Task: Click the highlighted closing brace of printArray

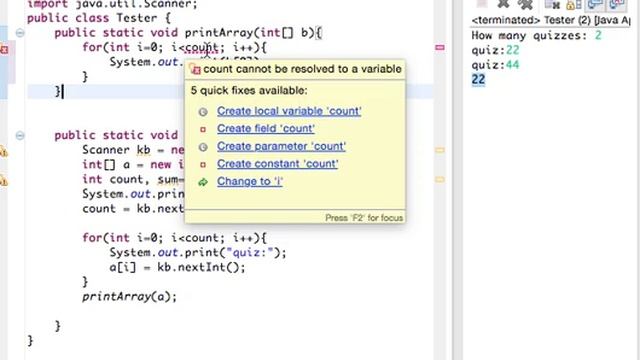Action: point(58,91)
